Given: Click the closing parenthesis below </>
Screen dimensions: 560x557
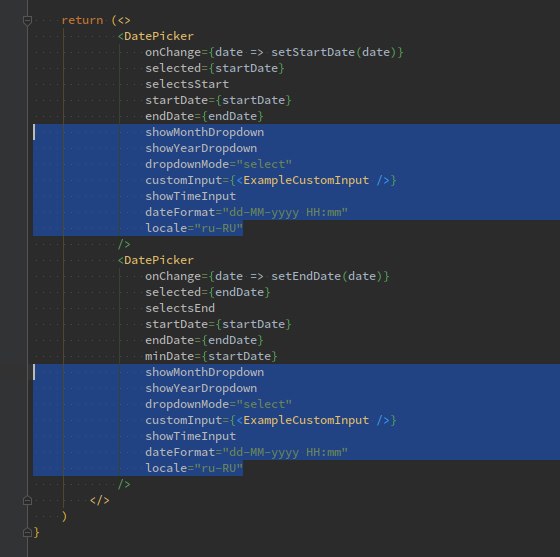Looking at the screenshot, I should [64, 516].
